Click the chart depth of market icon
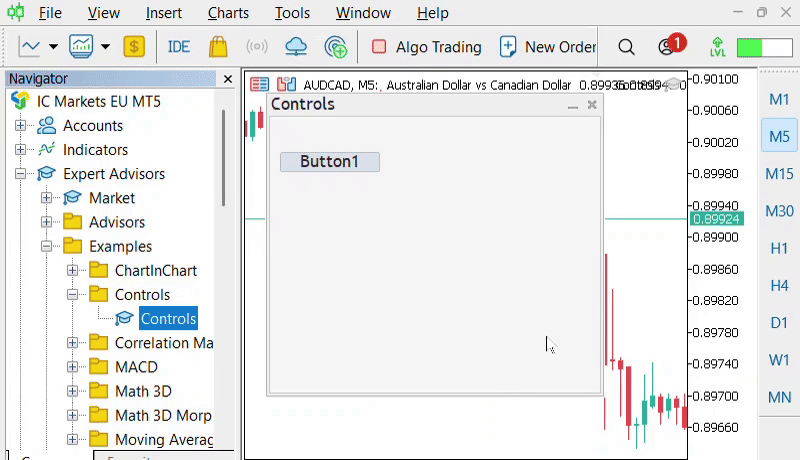This screenshot has width=800, height=460. point(286,84)
